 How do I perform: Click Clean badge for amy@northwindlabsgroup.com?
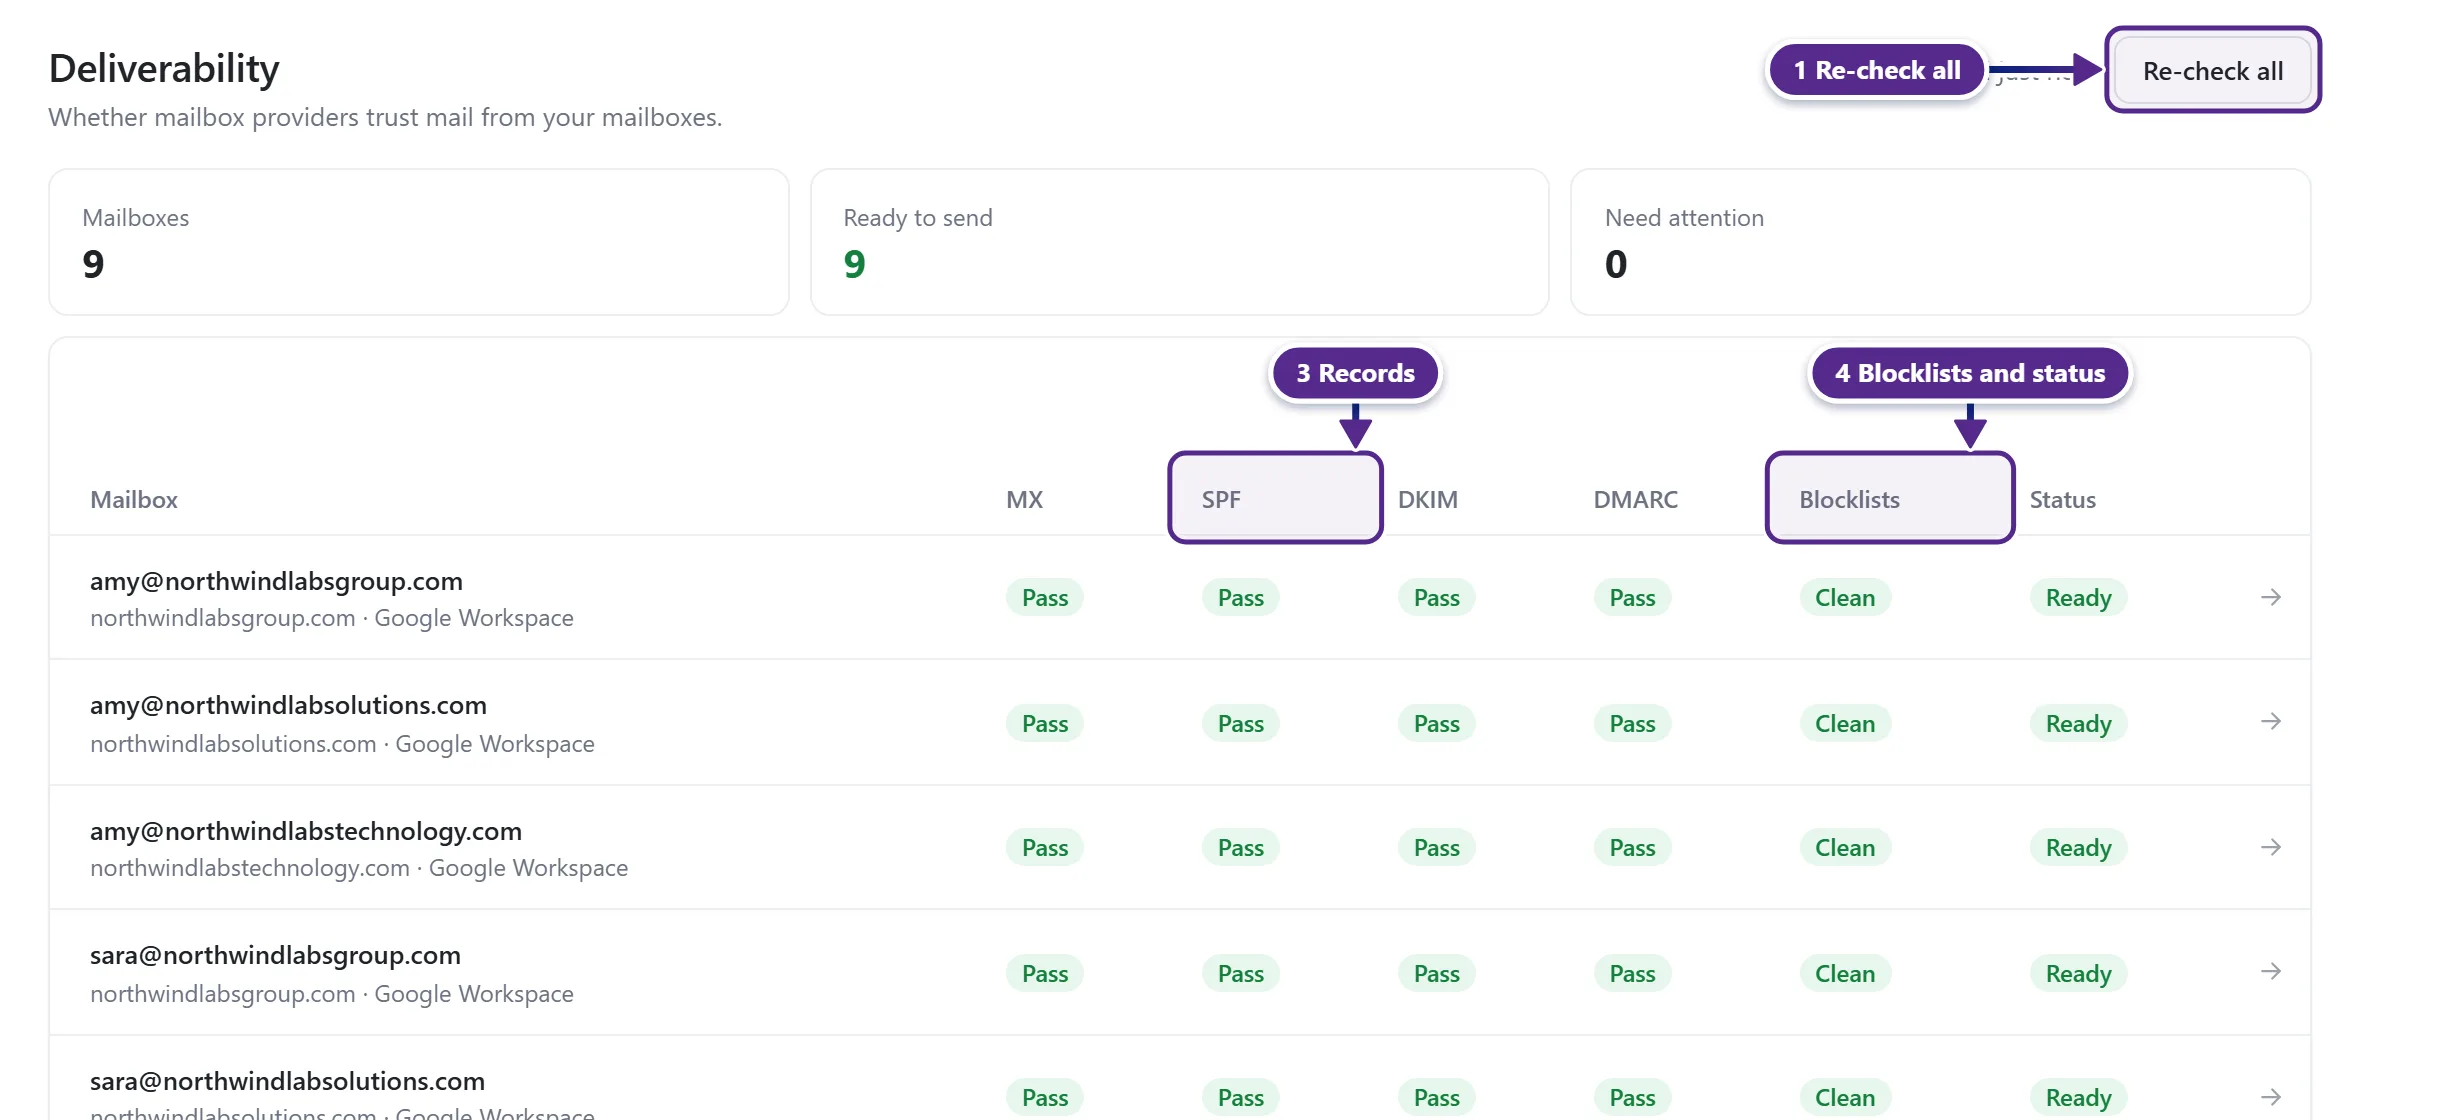coord(1845,598)
